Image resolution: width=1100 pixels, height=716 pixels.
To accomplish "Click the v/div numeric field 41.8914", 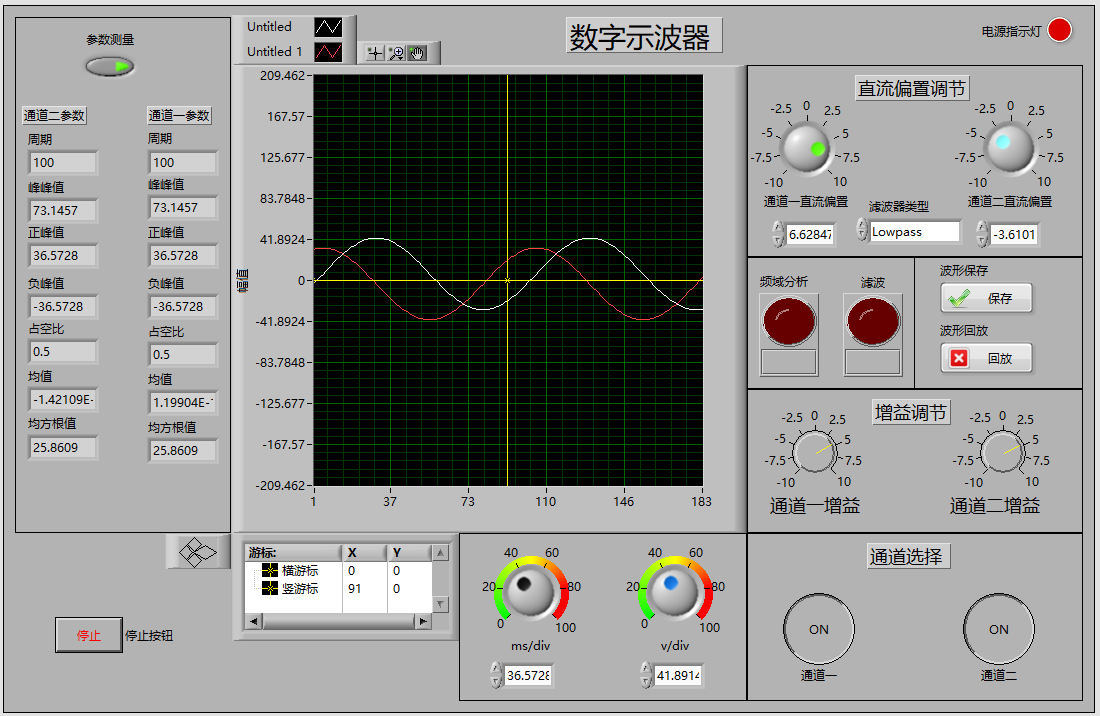I will [x=678, y=675].
